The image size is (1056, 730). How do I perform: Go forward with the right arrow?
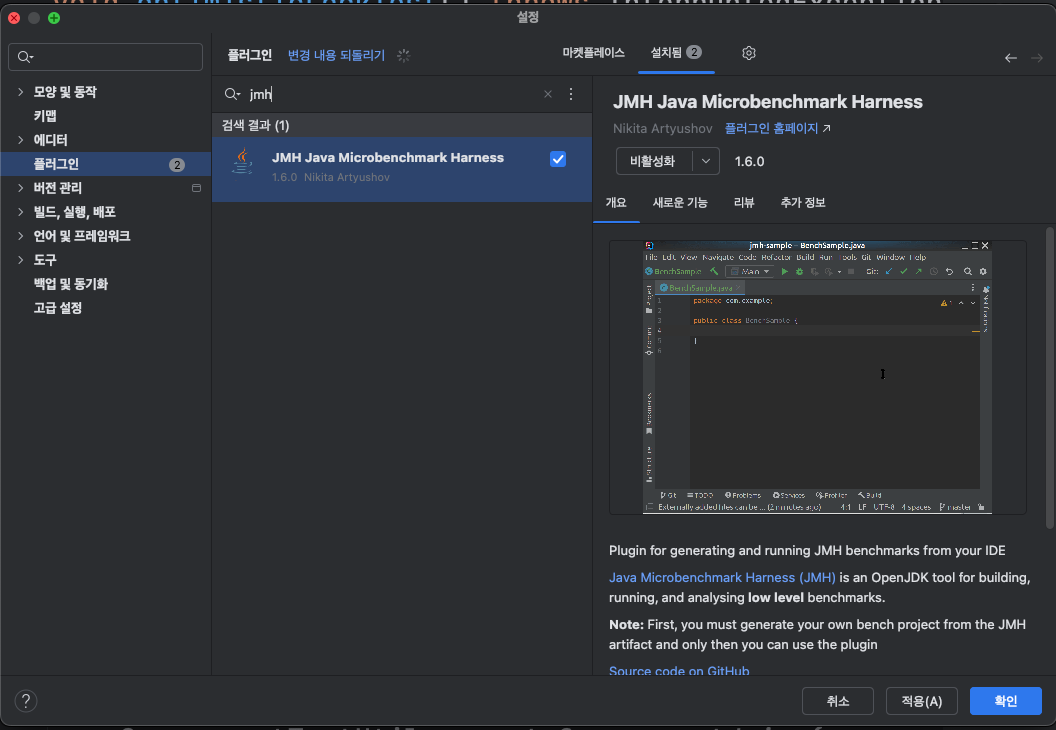pos(1036,58)
